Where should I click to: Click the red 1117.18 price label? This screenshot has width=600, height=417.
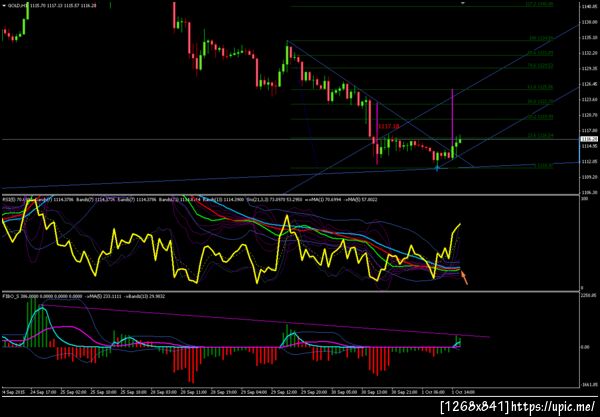389,126
